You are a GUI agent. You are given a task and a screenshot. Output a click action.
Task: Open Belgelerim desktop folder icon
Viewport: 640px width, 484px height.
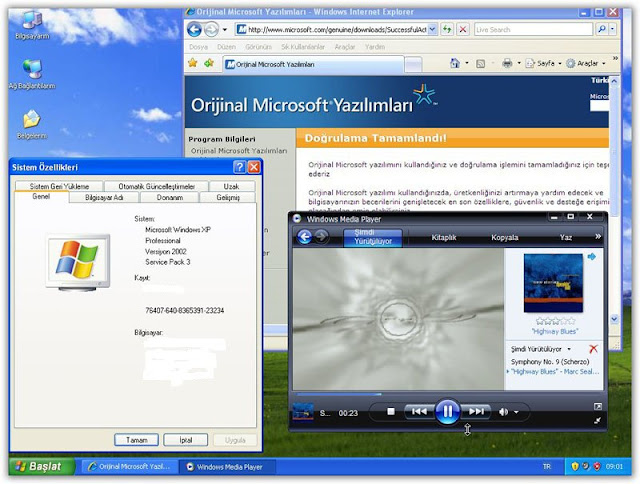pyautogui.click(x=32, y=124)
